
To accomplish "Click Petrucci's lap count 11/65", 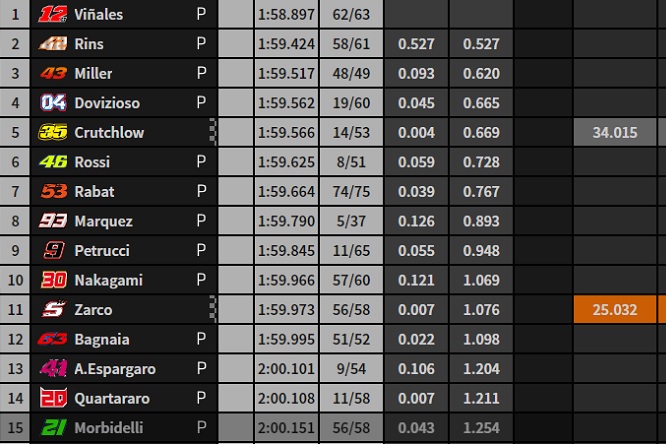I will 351,250.
